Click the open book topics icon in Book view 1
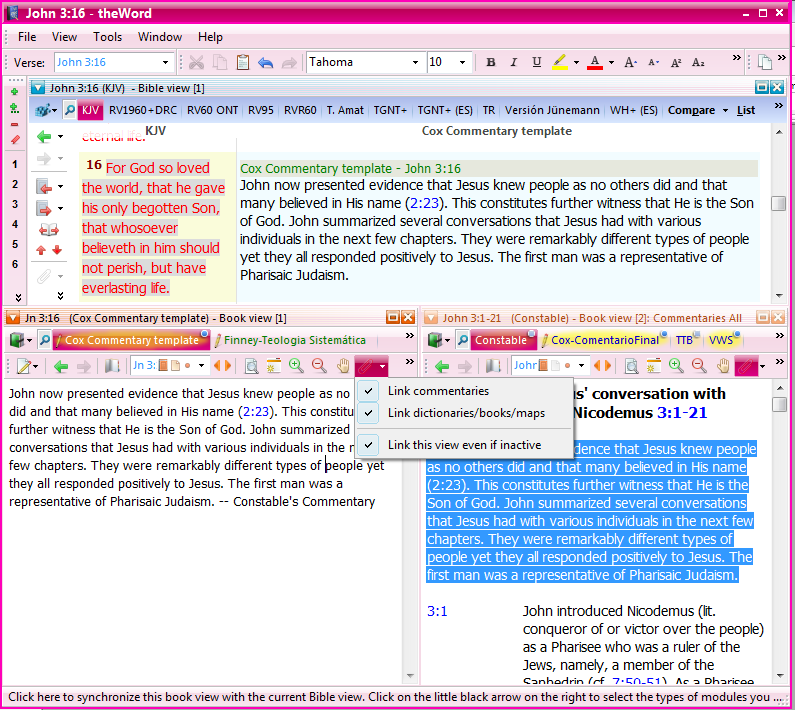This screenshot has height=710, width=795. click(x=112, y=366)
